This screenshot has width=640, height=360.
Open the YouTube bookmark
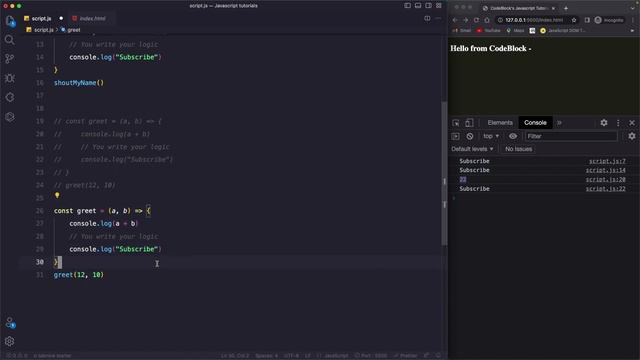pos(488,31)
